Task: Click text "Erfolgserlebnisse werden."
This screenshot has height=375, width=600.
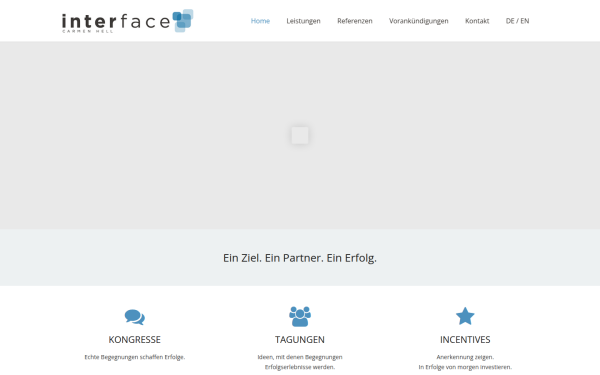Action: coord(300,367)
